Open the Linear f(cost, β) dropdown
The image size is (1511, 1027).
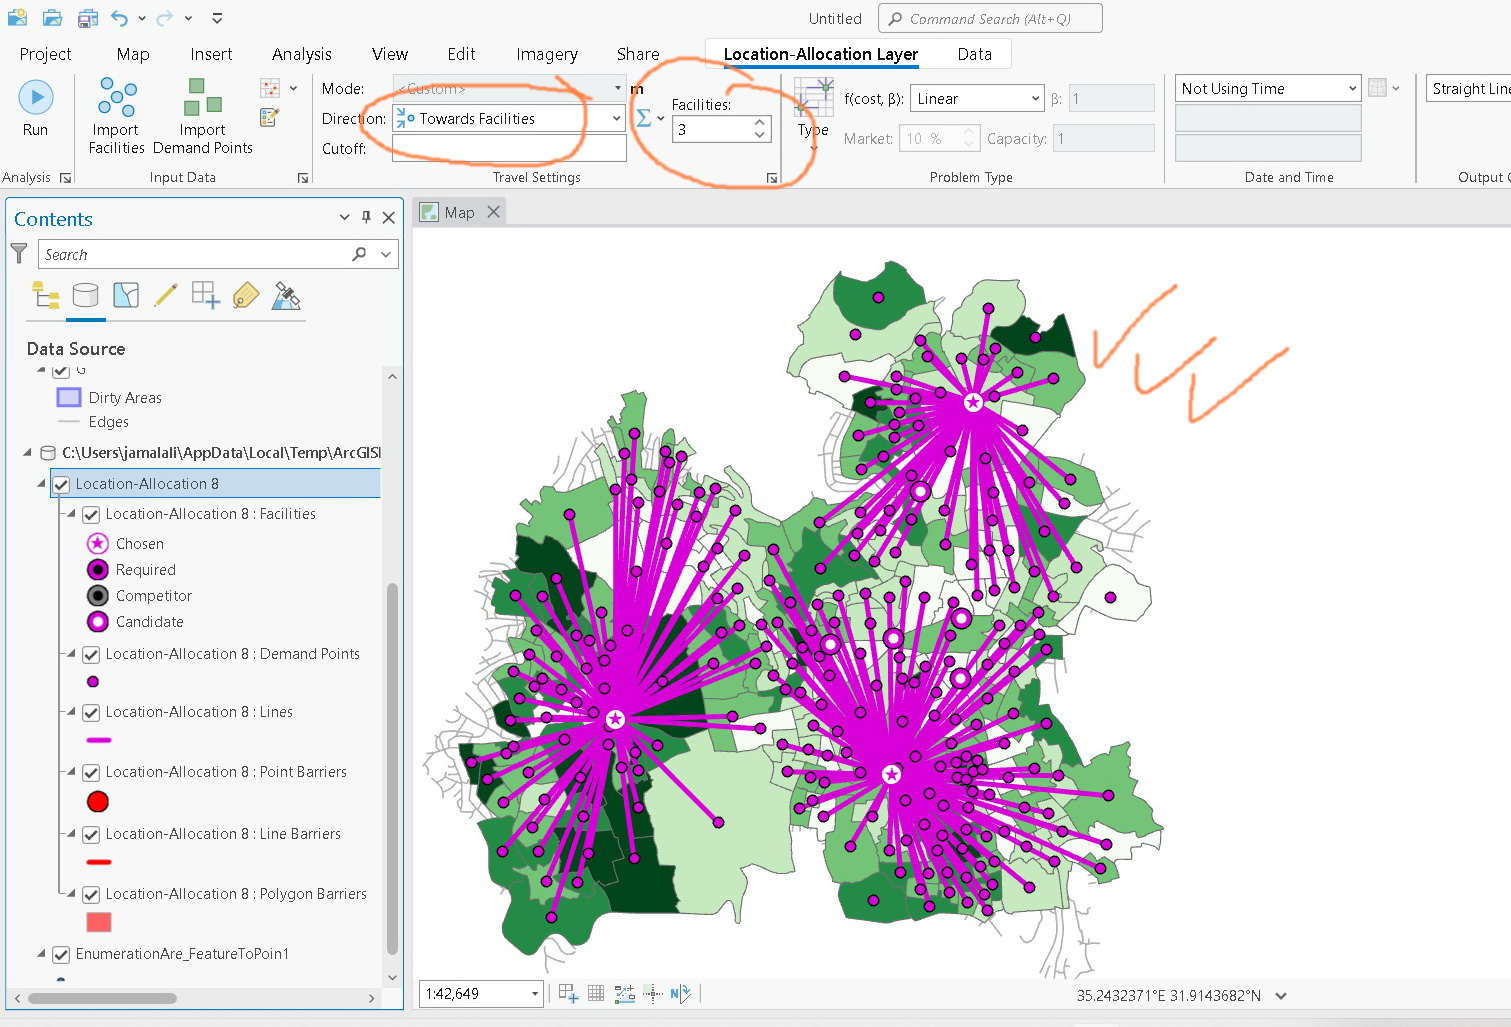click(x=1034, y=97)
